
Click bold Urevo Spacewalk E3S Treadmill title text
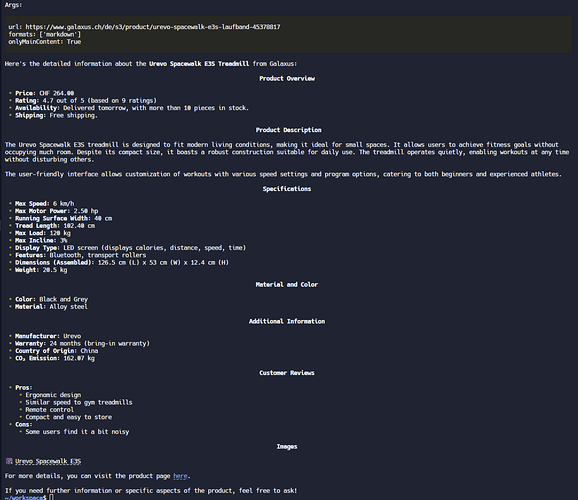click(199, 63)
